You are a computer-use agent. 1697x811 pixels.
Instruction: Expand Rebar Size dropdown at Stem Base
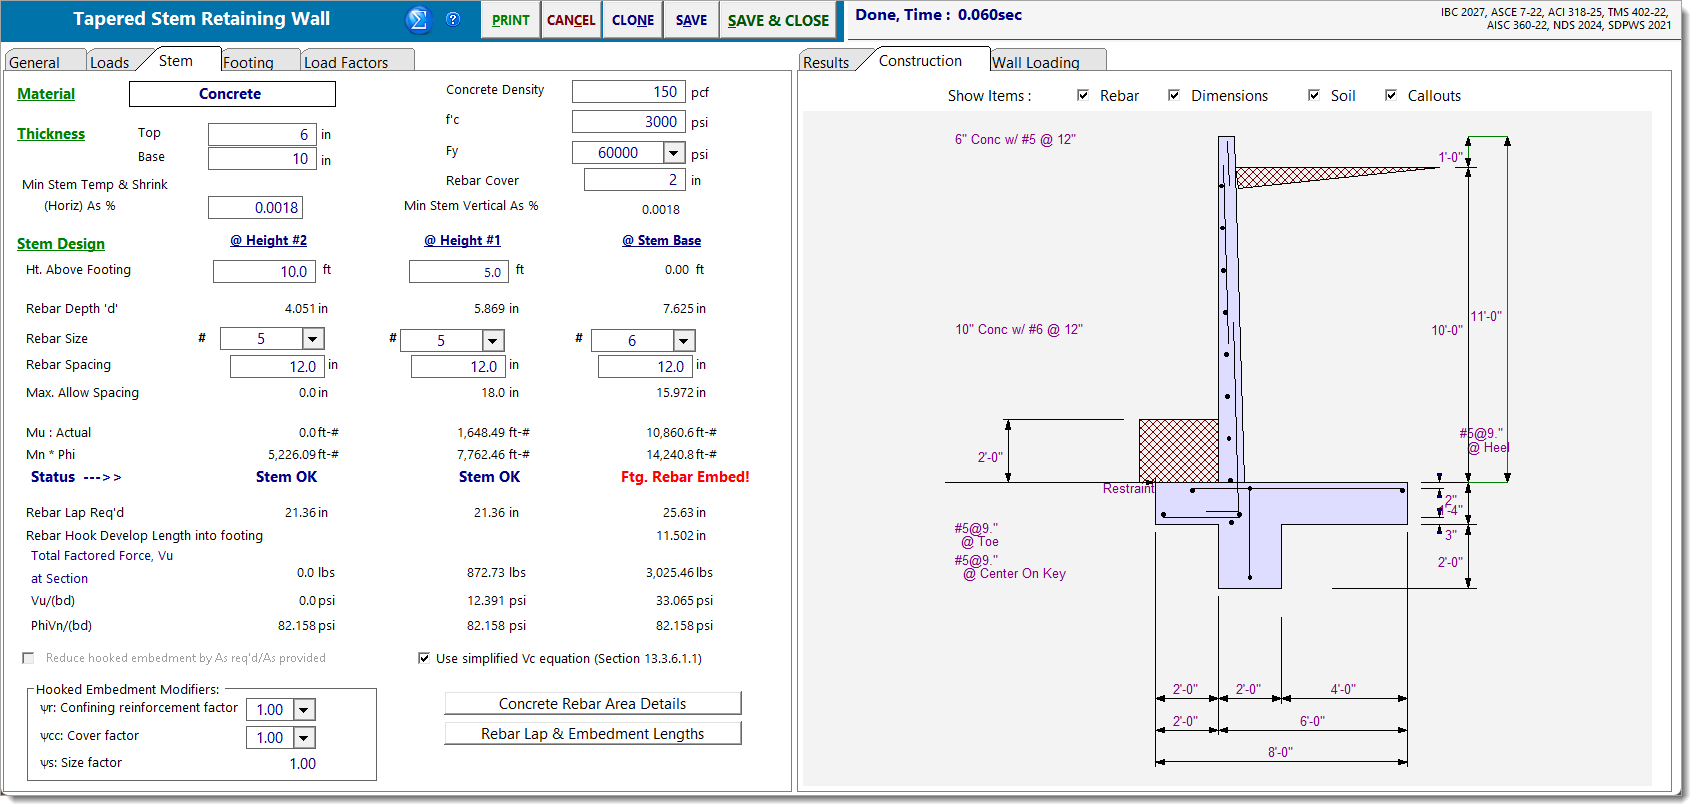(x=684, y=341)
